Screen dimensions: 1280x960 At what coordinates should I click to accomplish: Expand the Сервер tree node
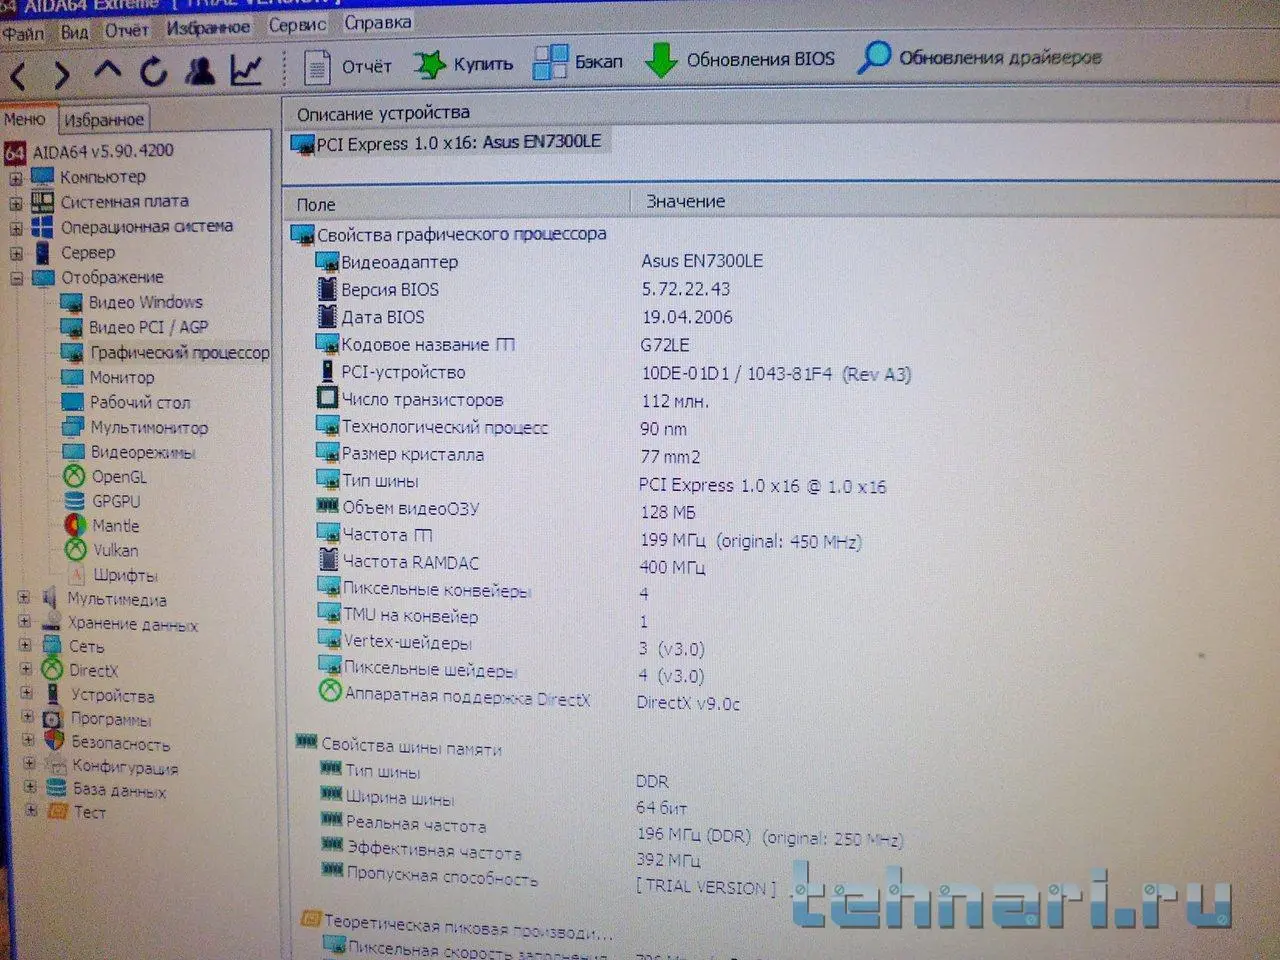click(x=16, y=254)
